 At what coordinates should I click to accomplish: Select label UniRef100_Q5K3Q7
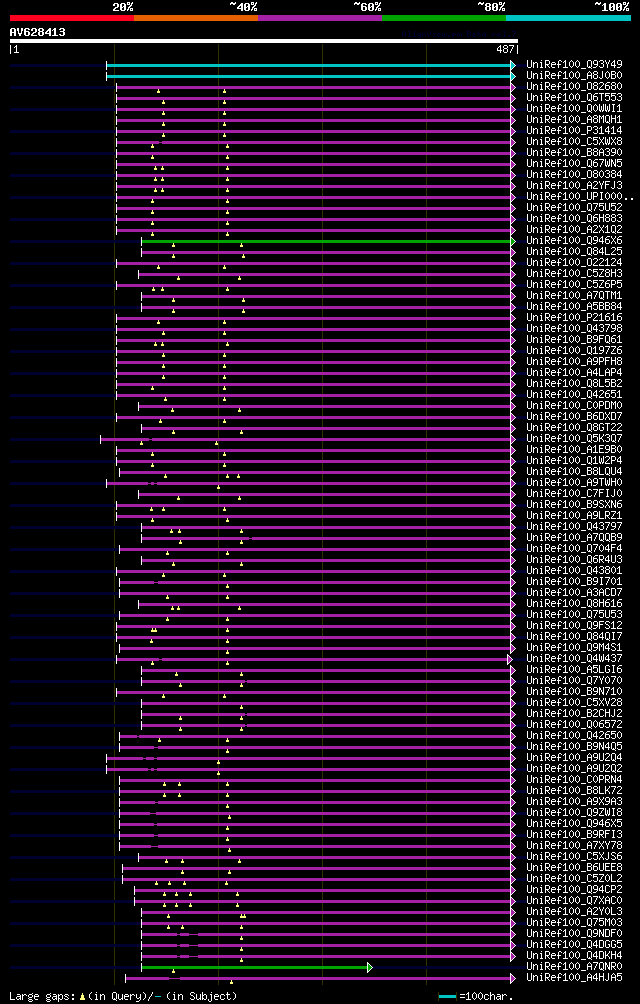574,438
